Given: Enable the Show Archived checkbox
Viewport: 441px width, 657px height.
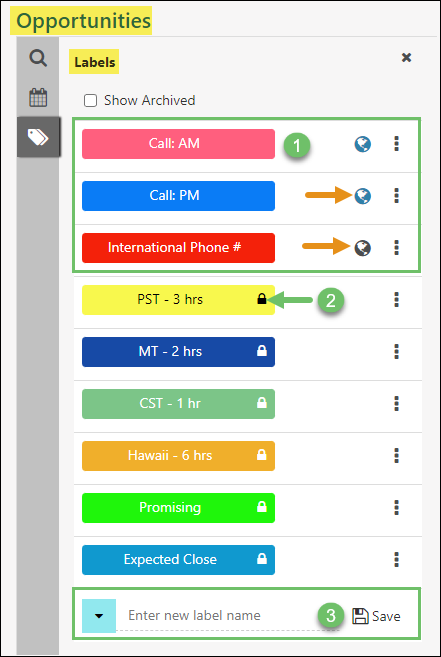Looking at the screenshot, I should click(x=91, y=101).
